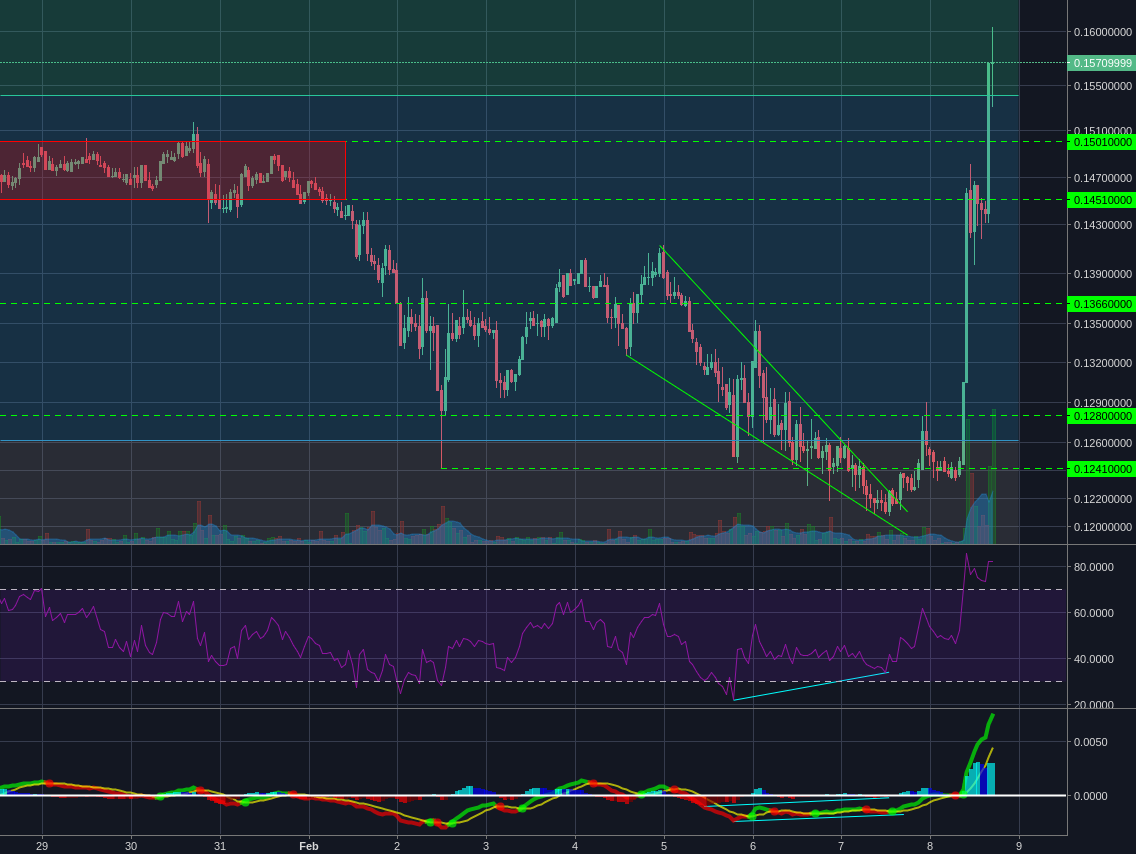The image size is (1136, 854).
Task: Click date label 2 on time axis
Action: click(x=397, y=845)
